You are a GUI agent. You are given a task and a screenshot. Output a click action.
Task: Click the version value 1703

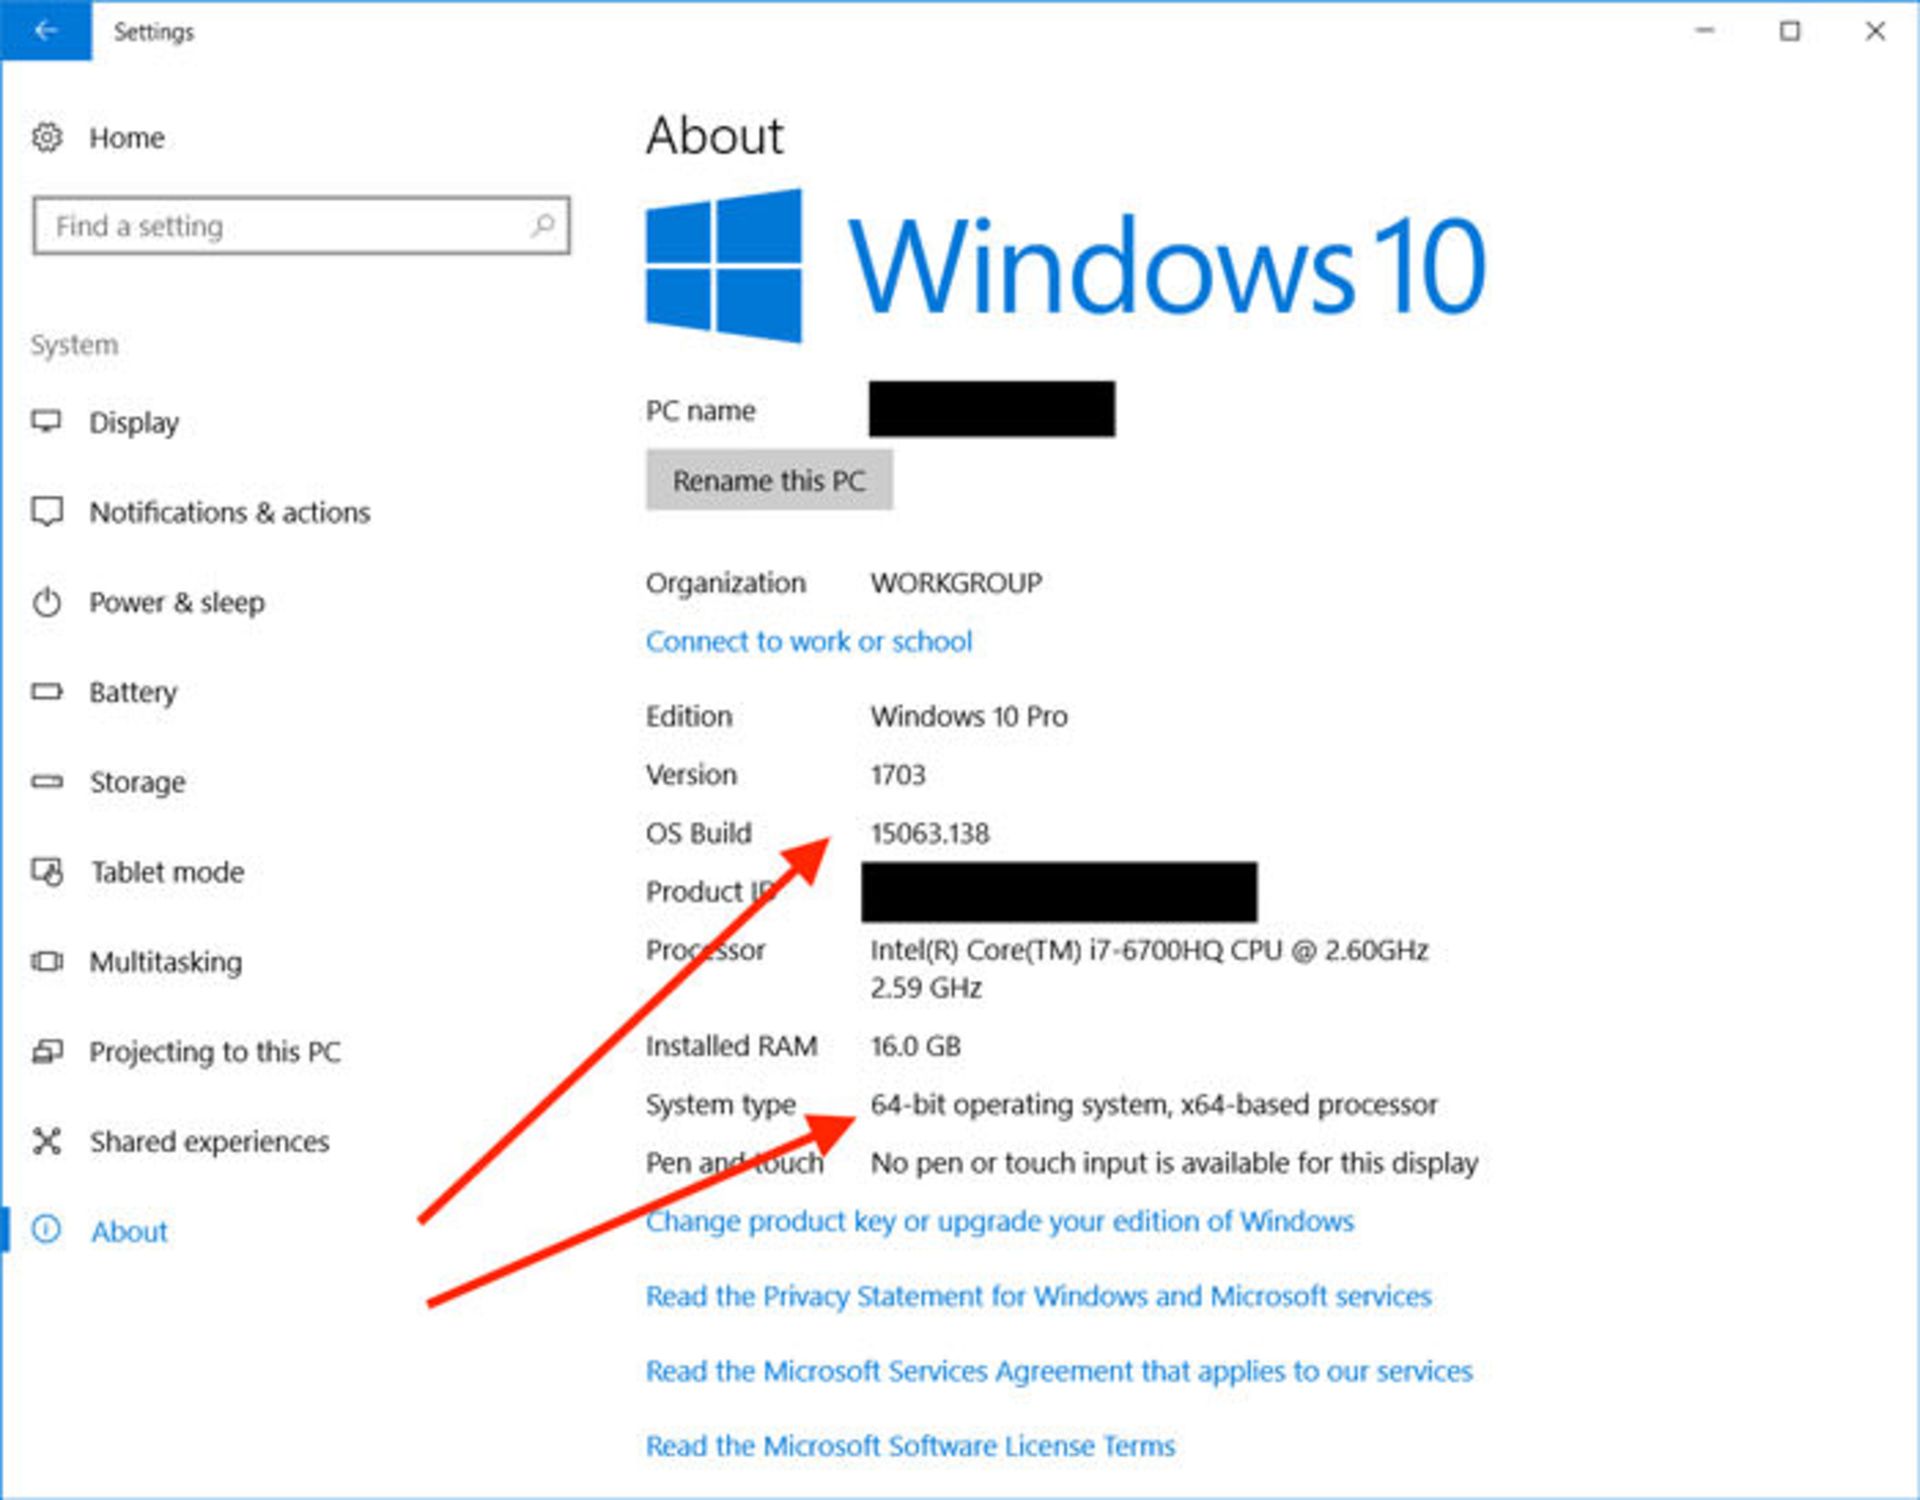click(x=898, y=775)
